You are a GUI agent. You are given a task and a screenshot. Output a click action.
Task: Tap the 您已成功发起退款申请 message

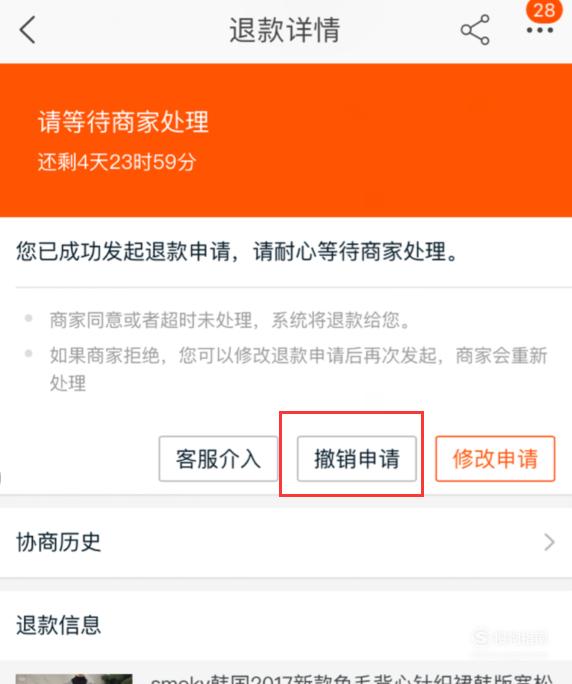point(238,252)
